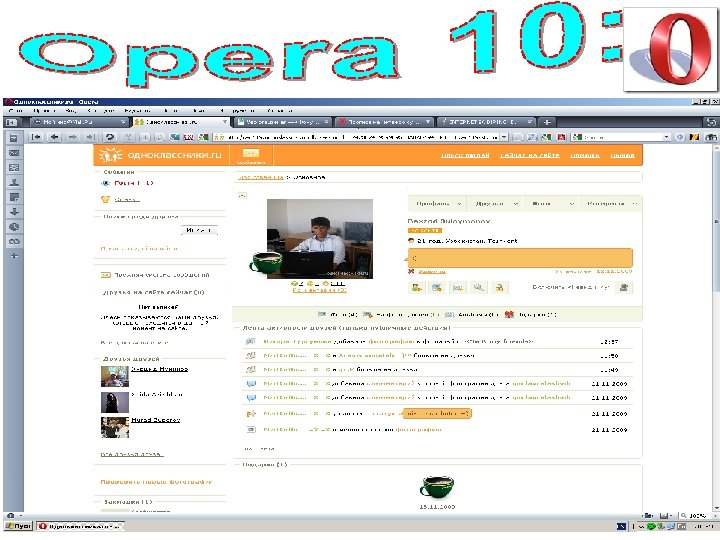Click in the Opera address field
This screenshot has height=540, width=720.
click(360, 137)
